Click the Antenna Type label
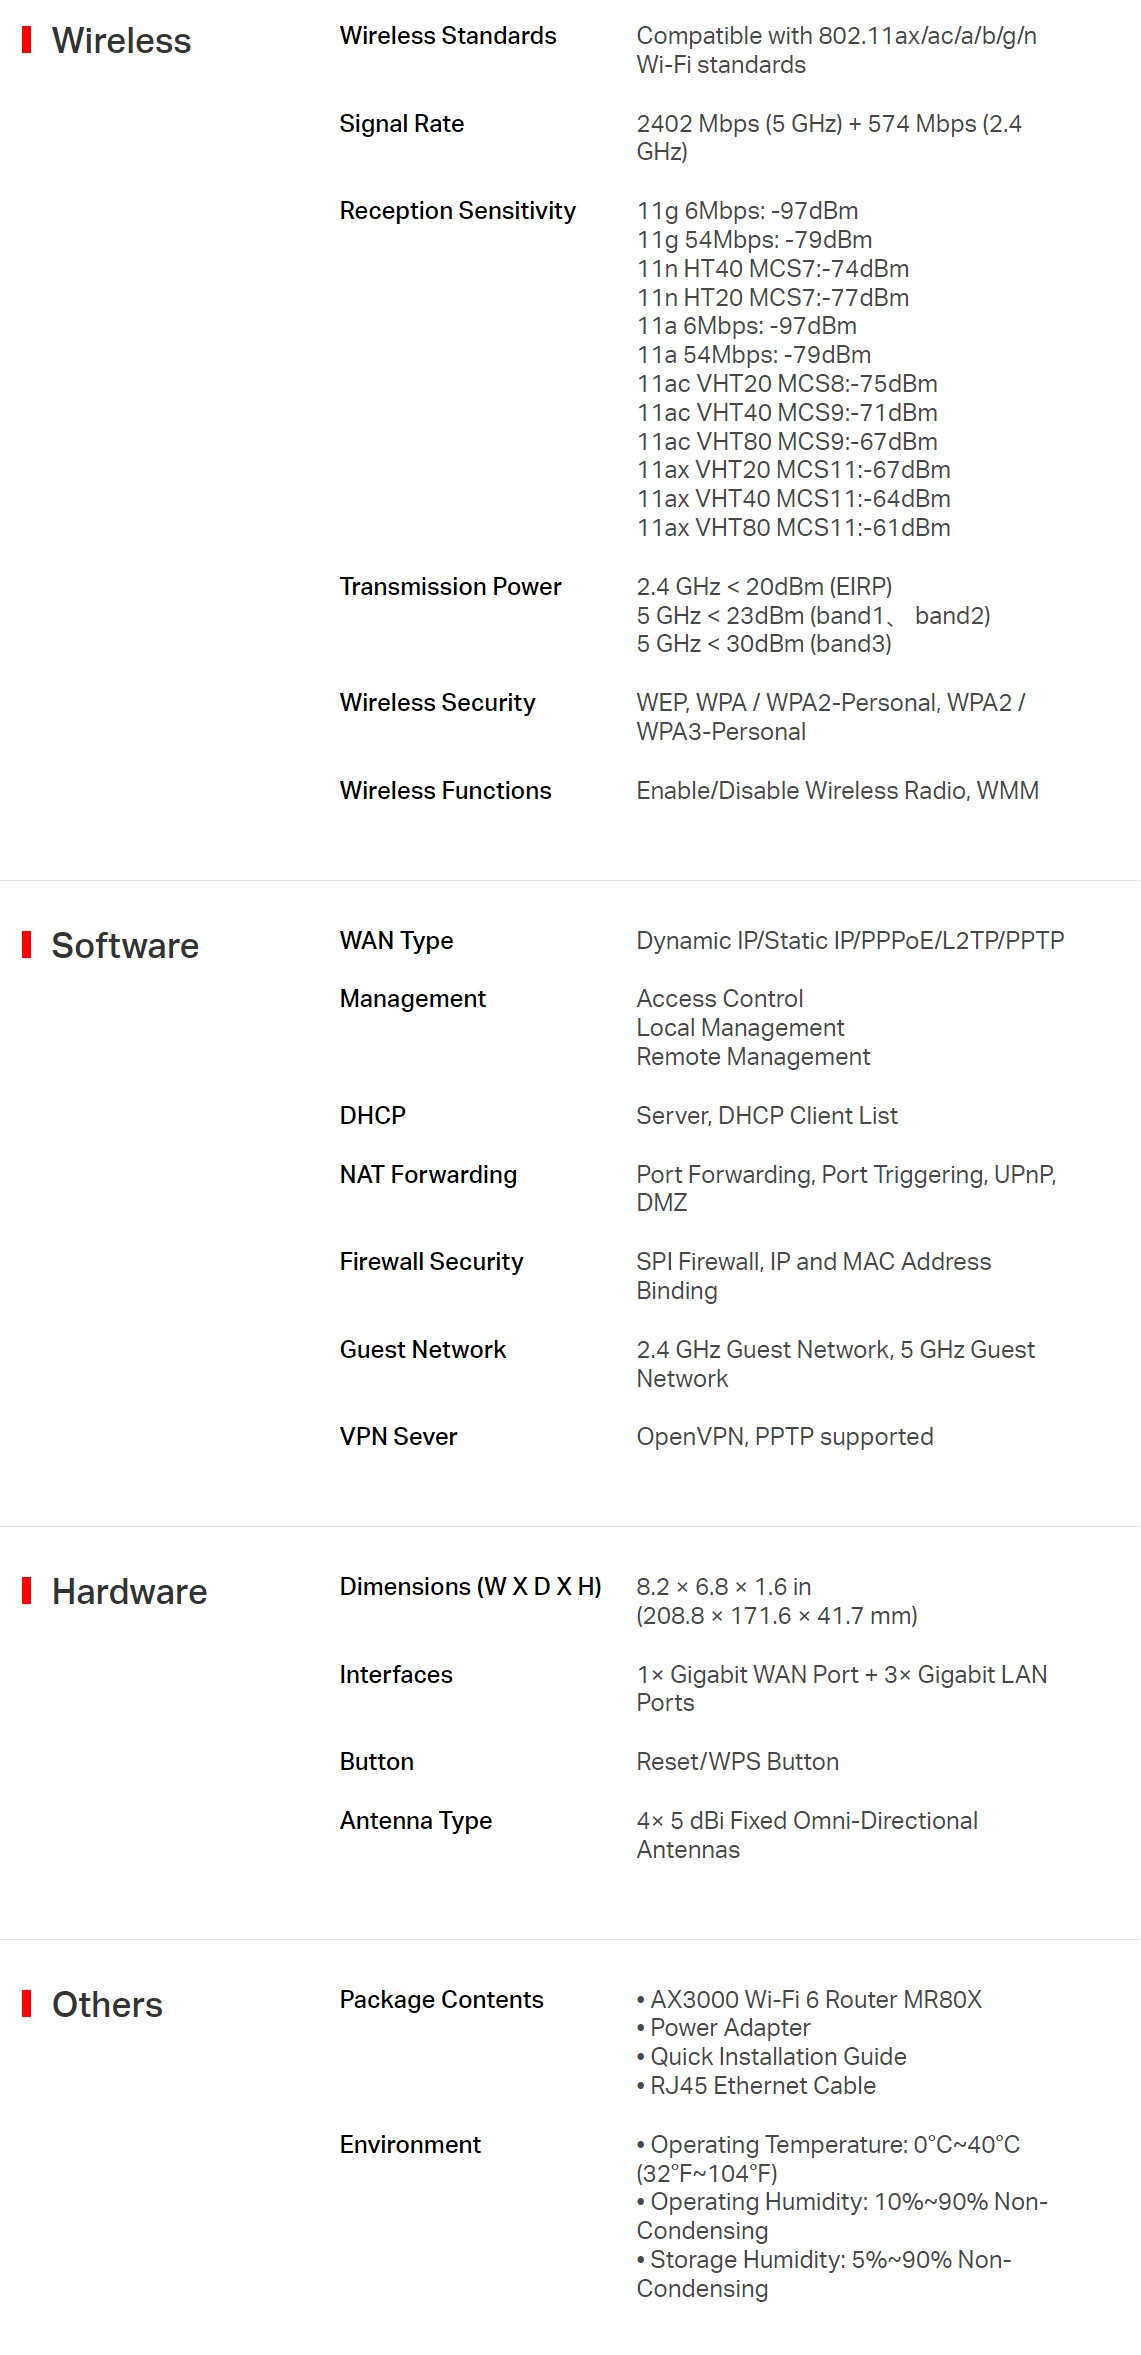 point(416,1821)
